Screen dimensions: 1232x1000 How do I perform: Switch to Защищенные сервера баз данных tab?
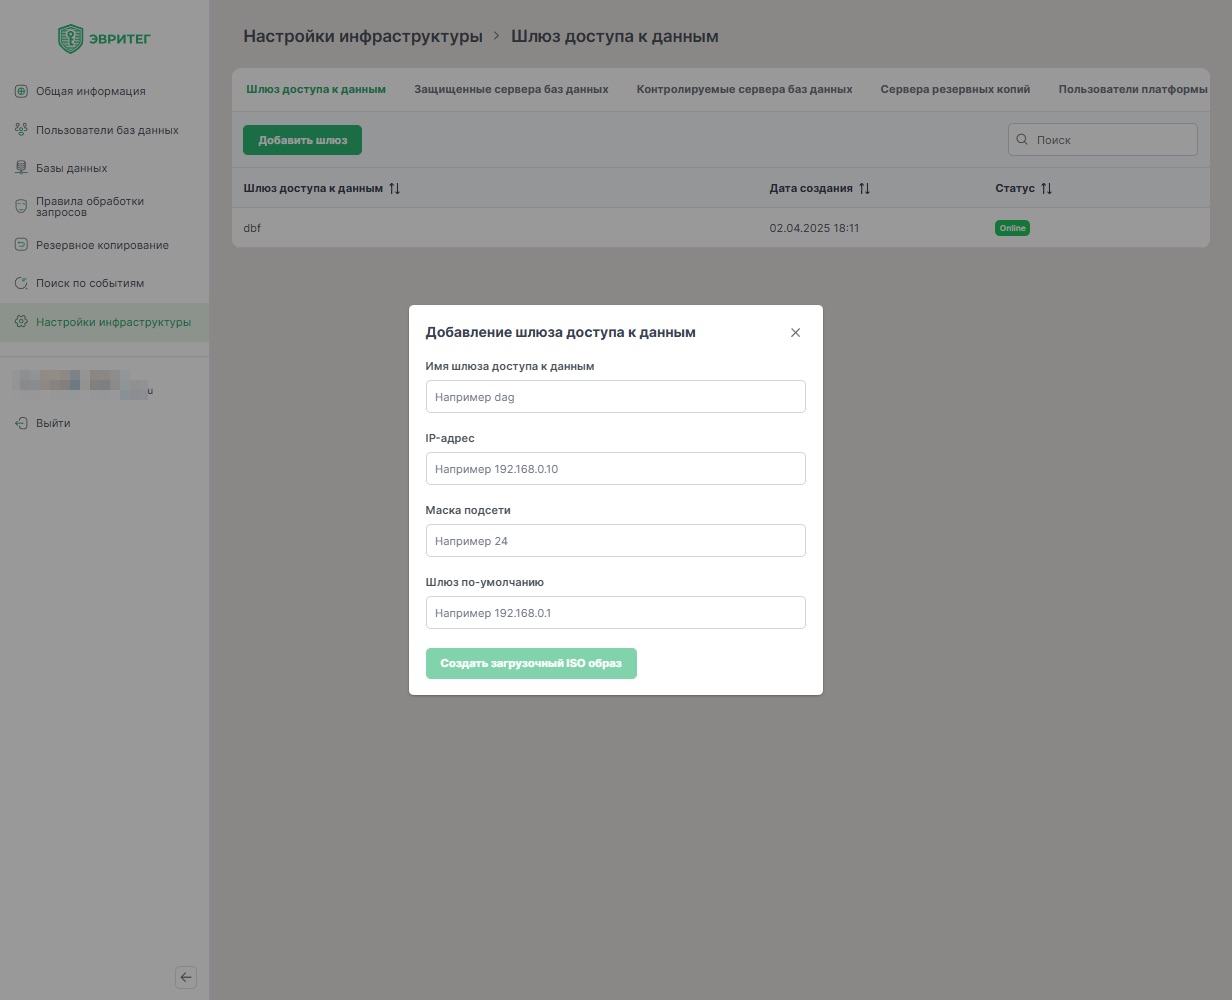[x=511, y=89]
